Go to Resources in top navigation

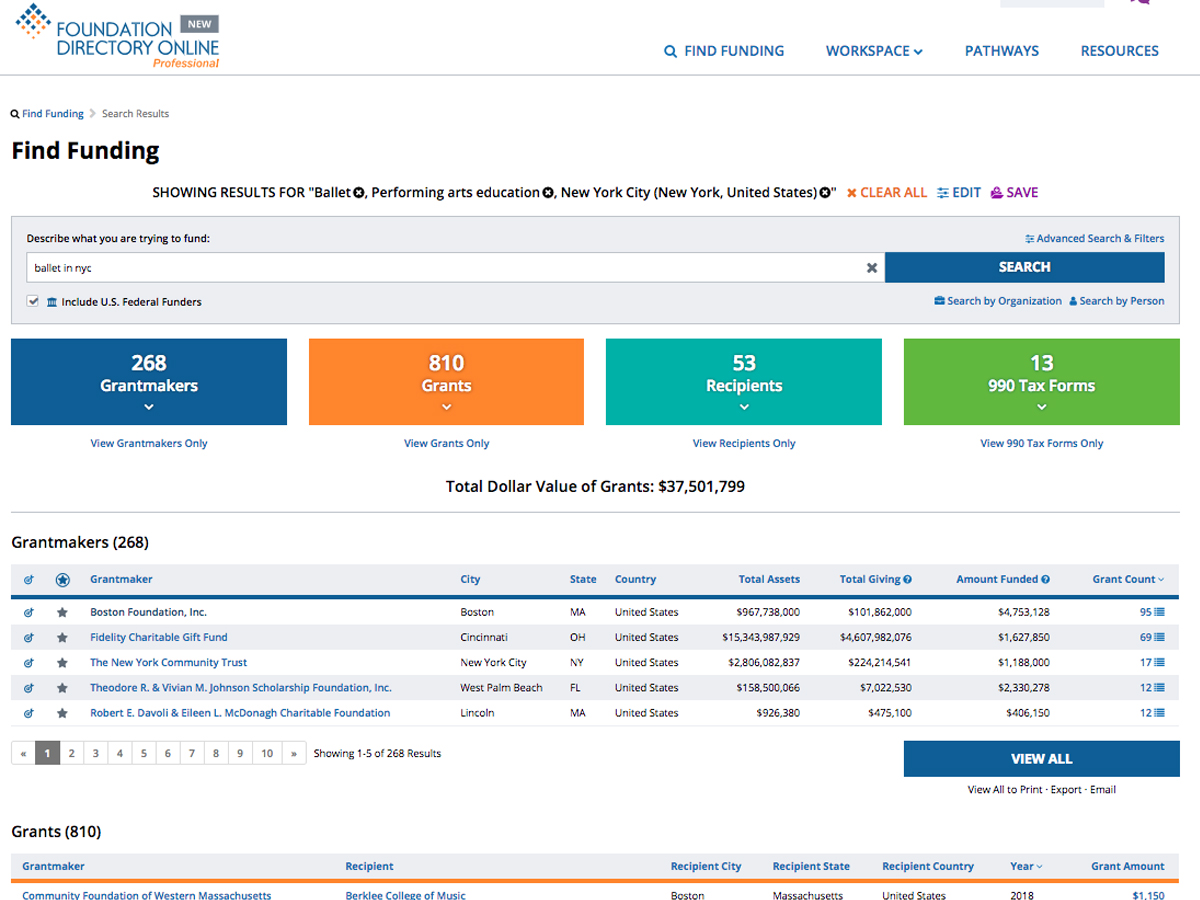(x=1119, y=51)
